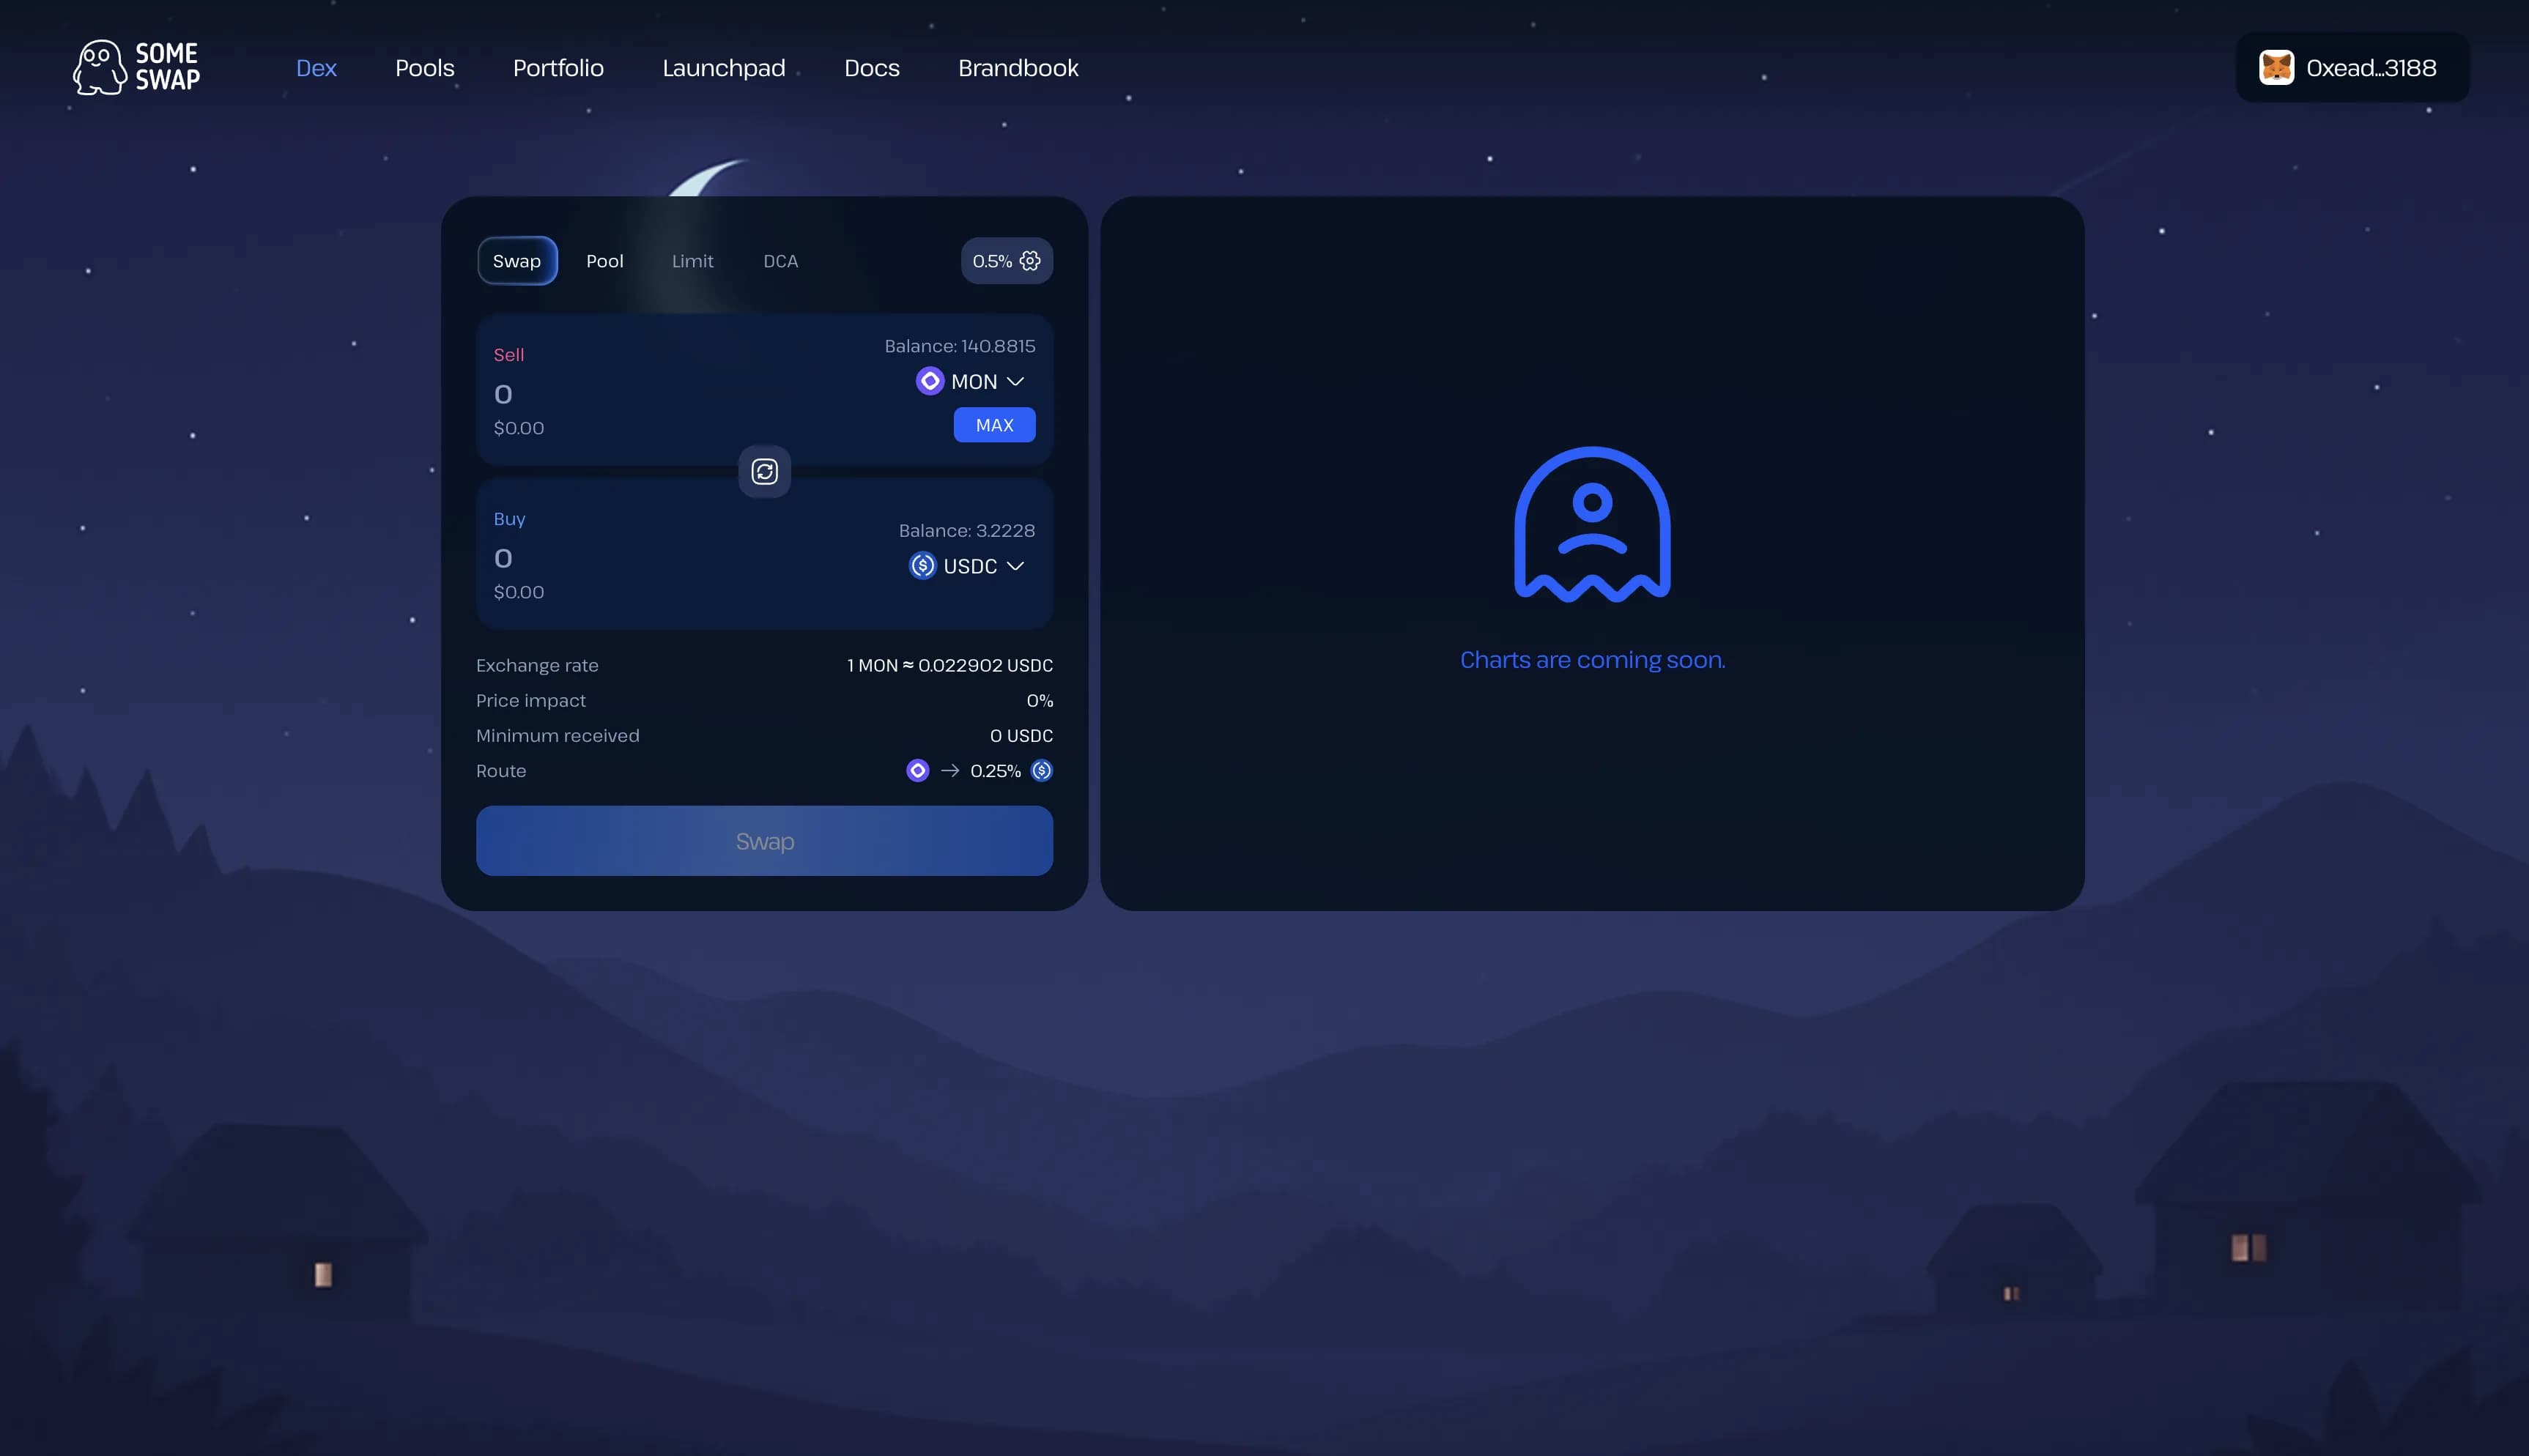Open the 0.5% slippage selector
Screen dimensions: 2529x1456
[x=992, y=261]
